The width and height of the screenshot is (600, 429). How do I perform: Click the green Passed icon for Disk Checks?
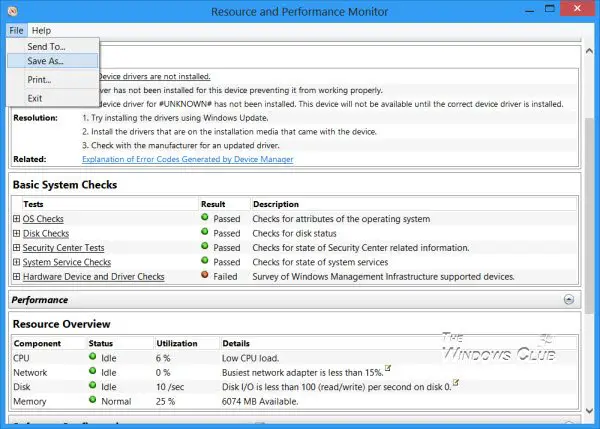205,232
